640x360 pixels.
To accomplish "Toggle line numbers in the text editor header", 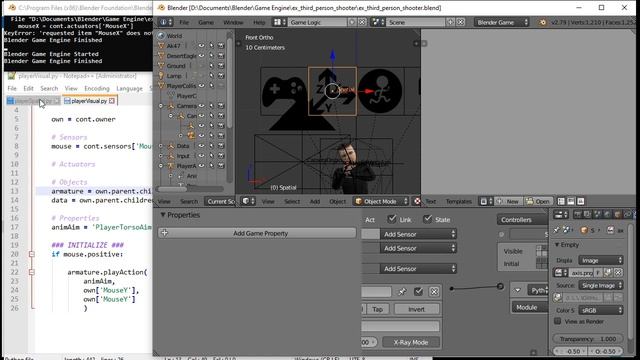I will (561, 201).
